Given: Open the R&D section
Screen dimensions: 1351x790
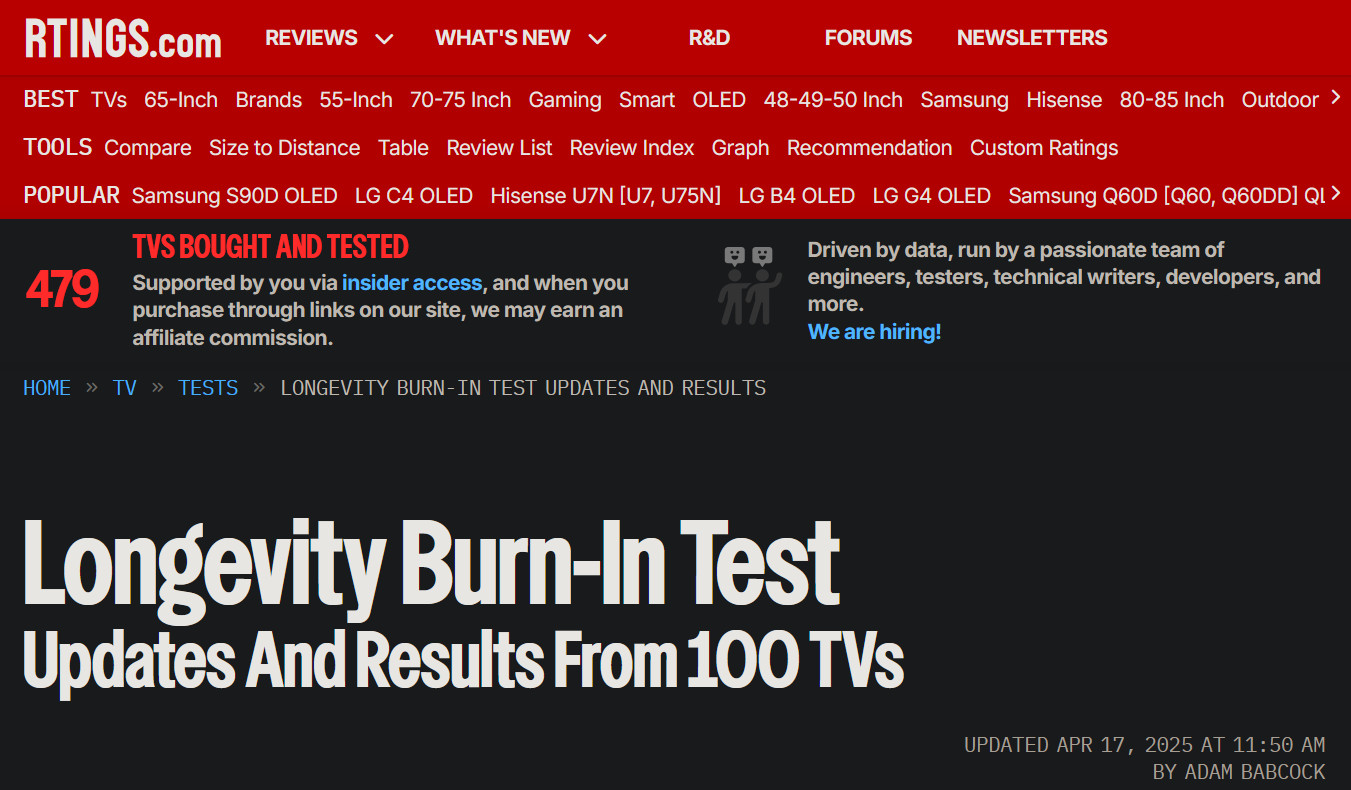Looking at the screenshot, I should pyautogui.click(x=709, y=37).
